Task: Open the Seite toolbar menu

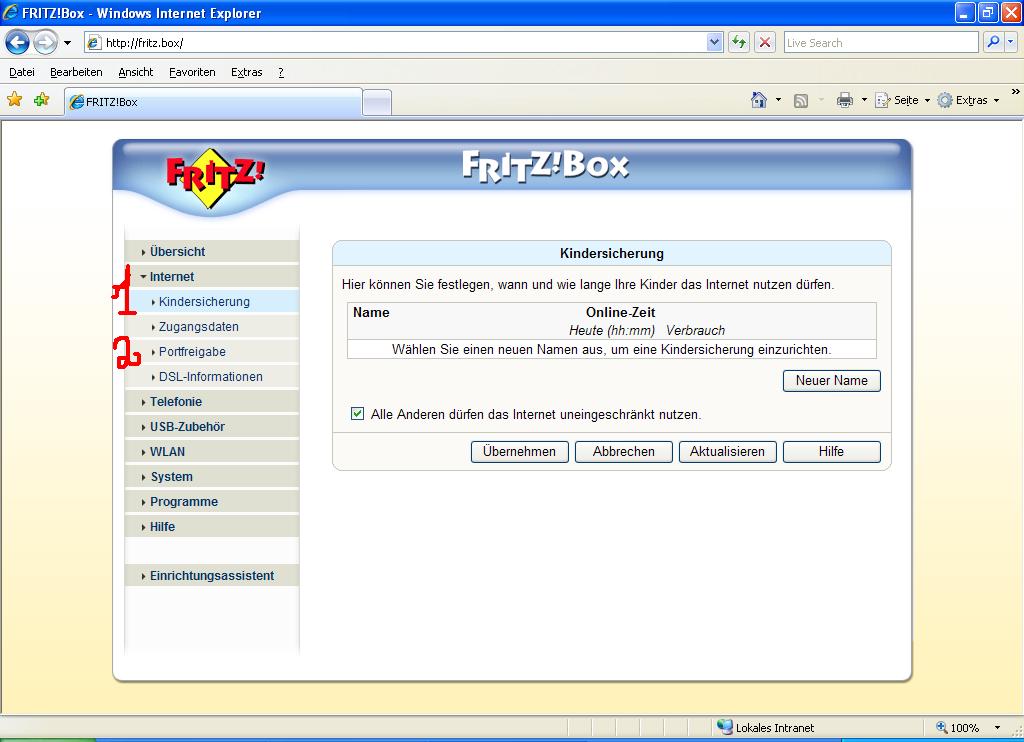Action: point(903,100)
